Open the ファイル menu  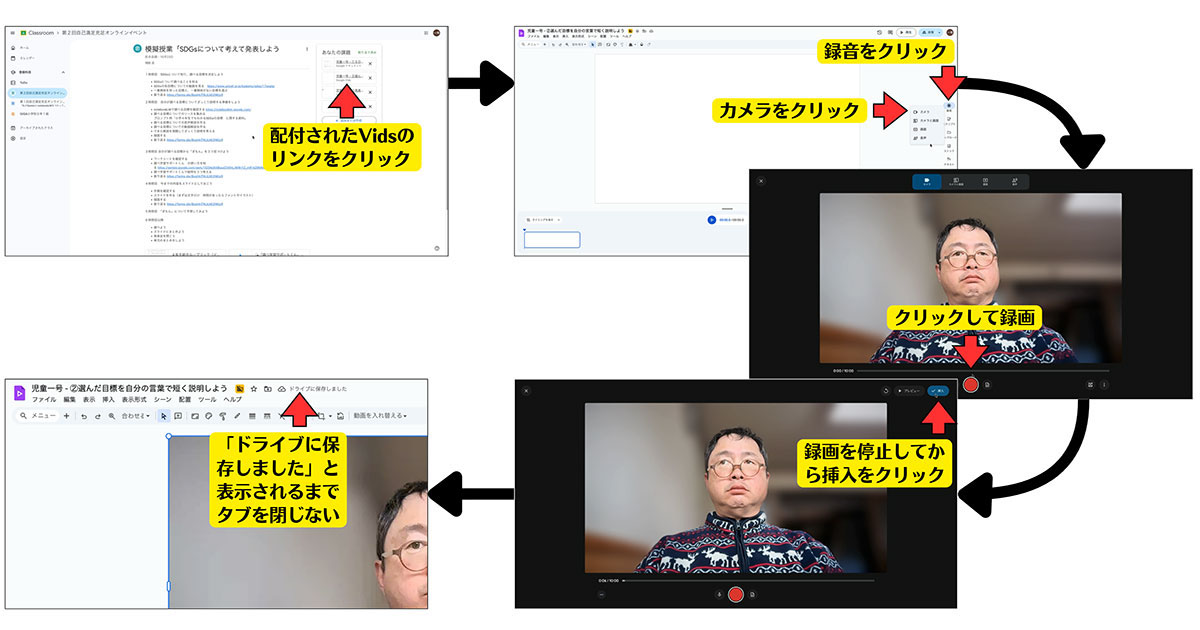coord(43,399)
